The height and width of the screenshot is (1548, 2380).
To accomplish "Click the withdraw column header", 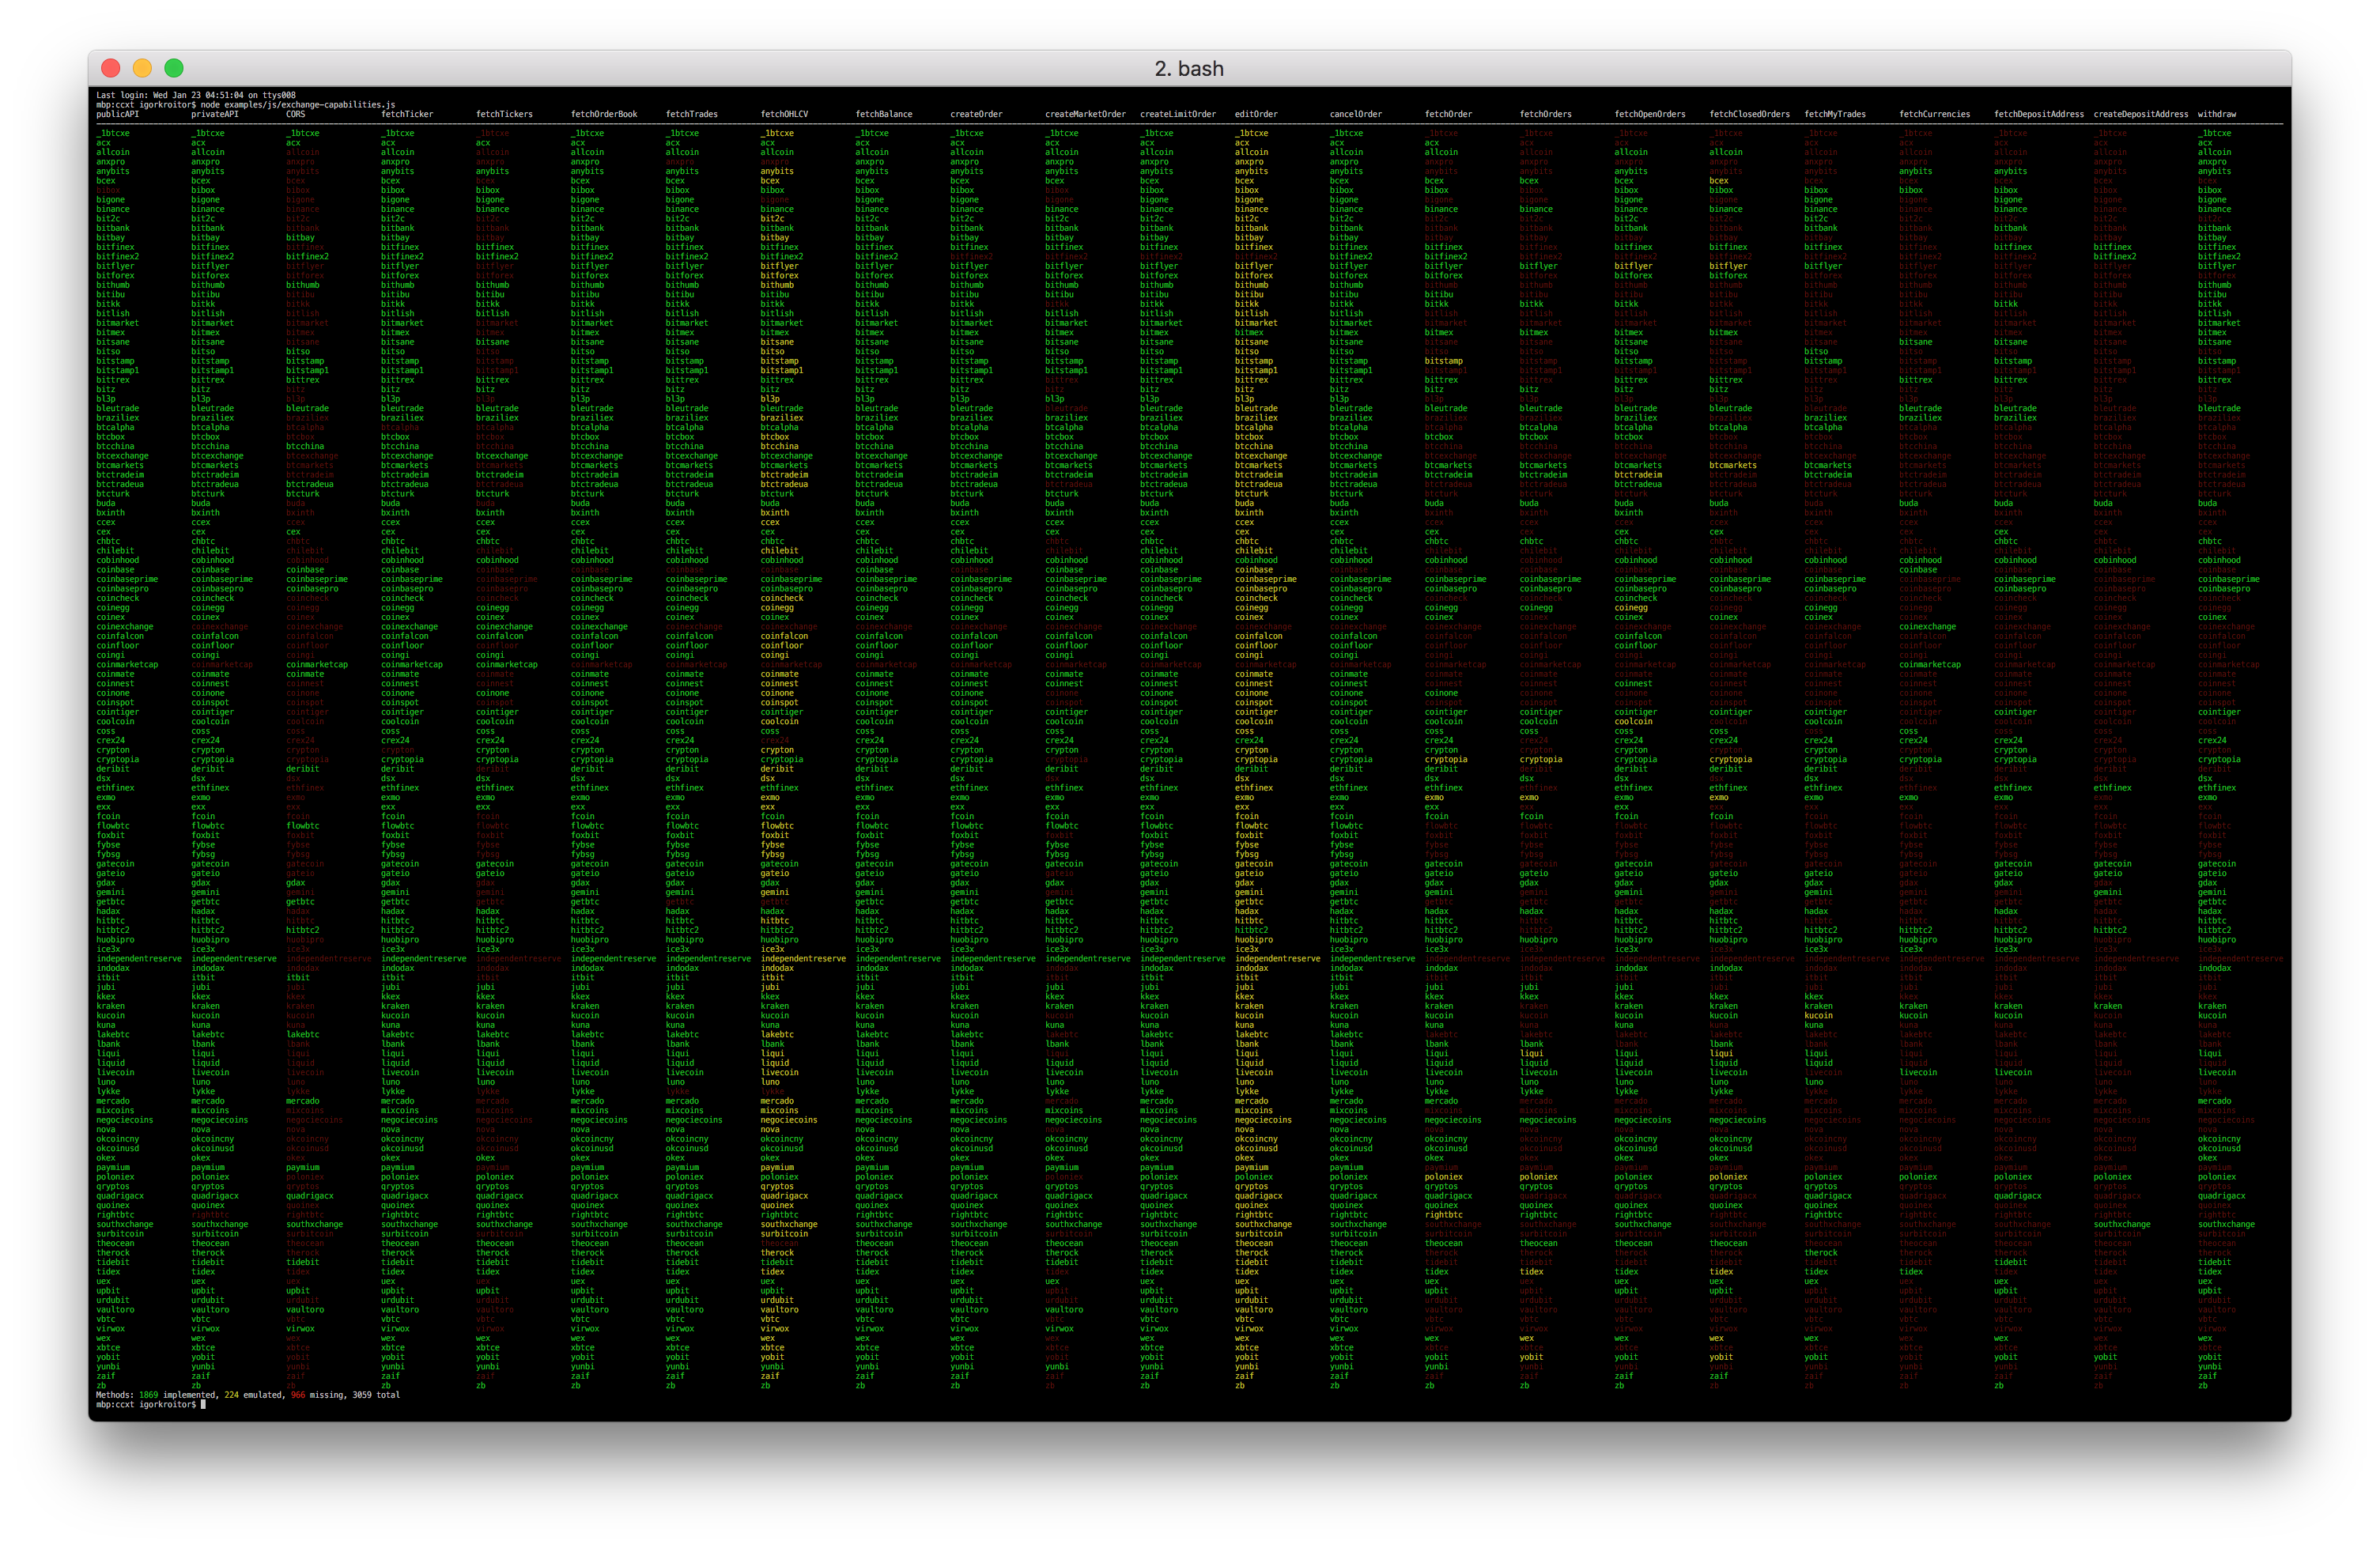I will [2216, 114].
